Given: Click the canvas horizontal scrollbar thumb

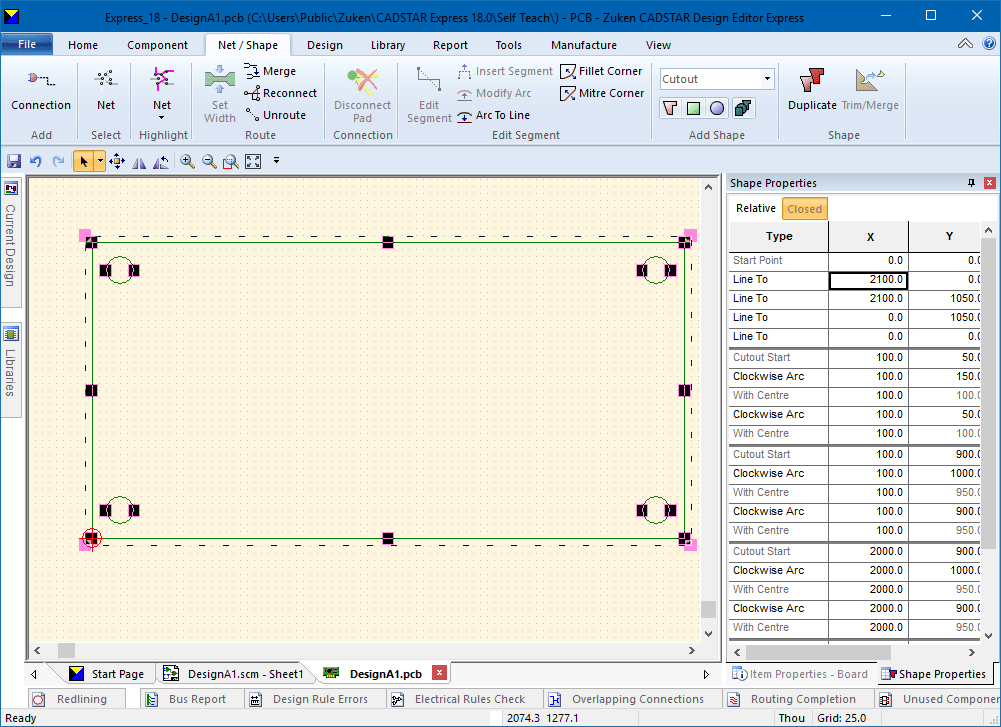Looking at the screenshot, I should tap(66, 650).
